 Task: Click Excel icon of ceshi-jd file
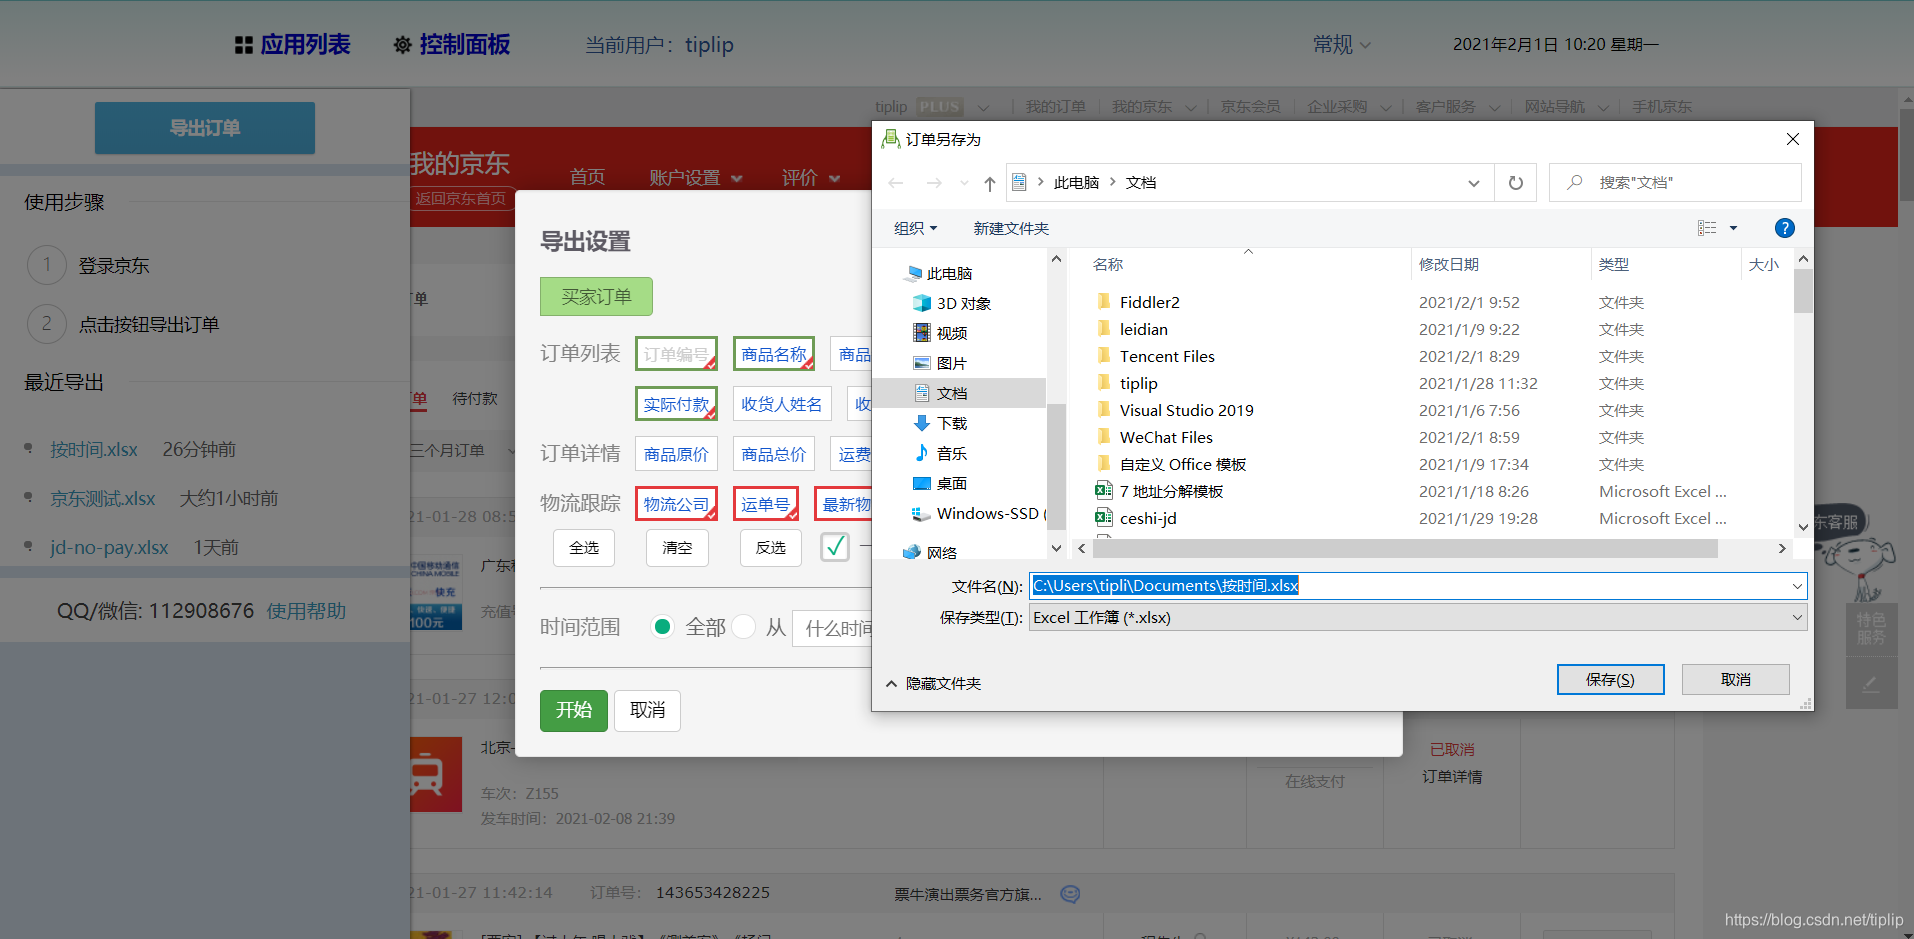pyautogui.click(x=1104, y=517)
